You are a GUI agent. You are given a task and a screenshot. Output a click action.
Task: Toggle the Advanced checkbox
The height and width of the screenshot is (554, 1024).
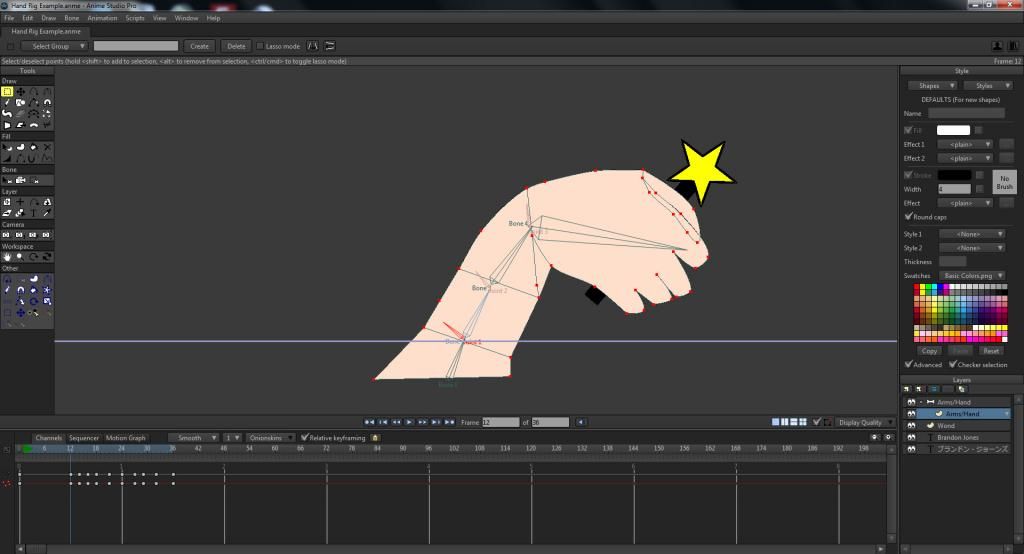tap(908, 364)
